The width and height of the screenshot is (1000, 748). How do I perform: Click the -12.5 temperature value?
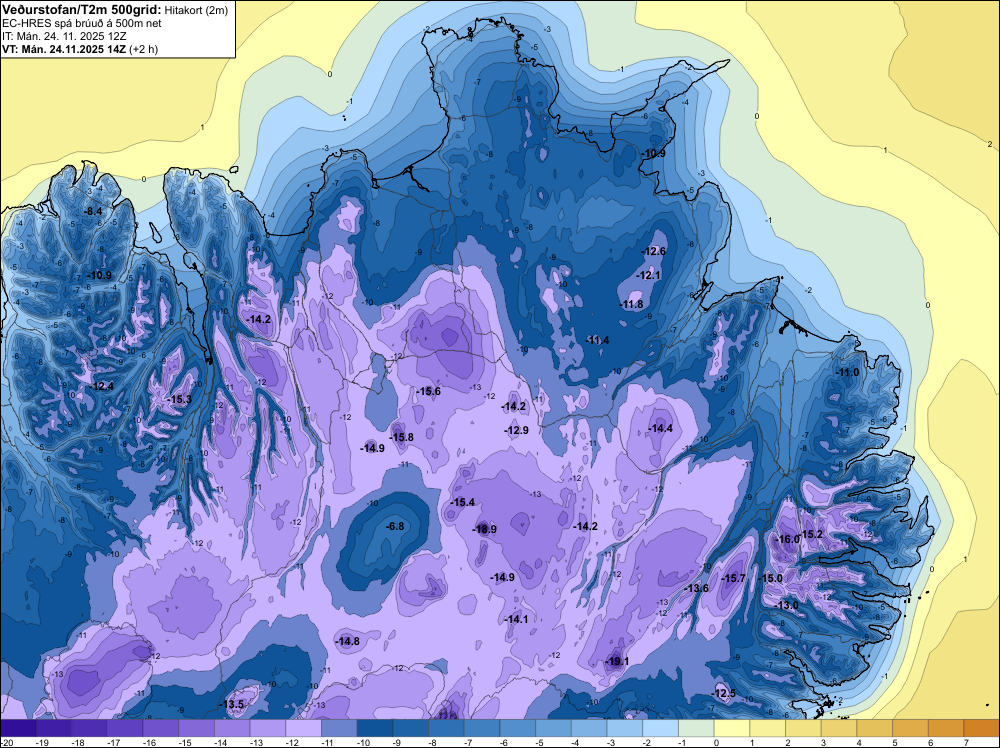click(723, 694)
